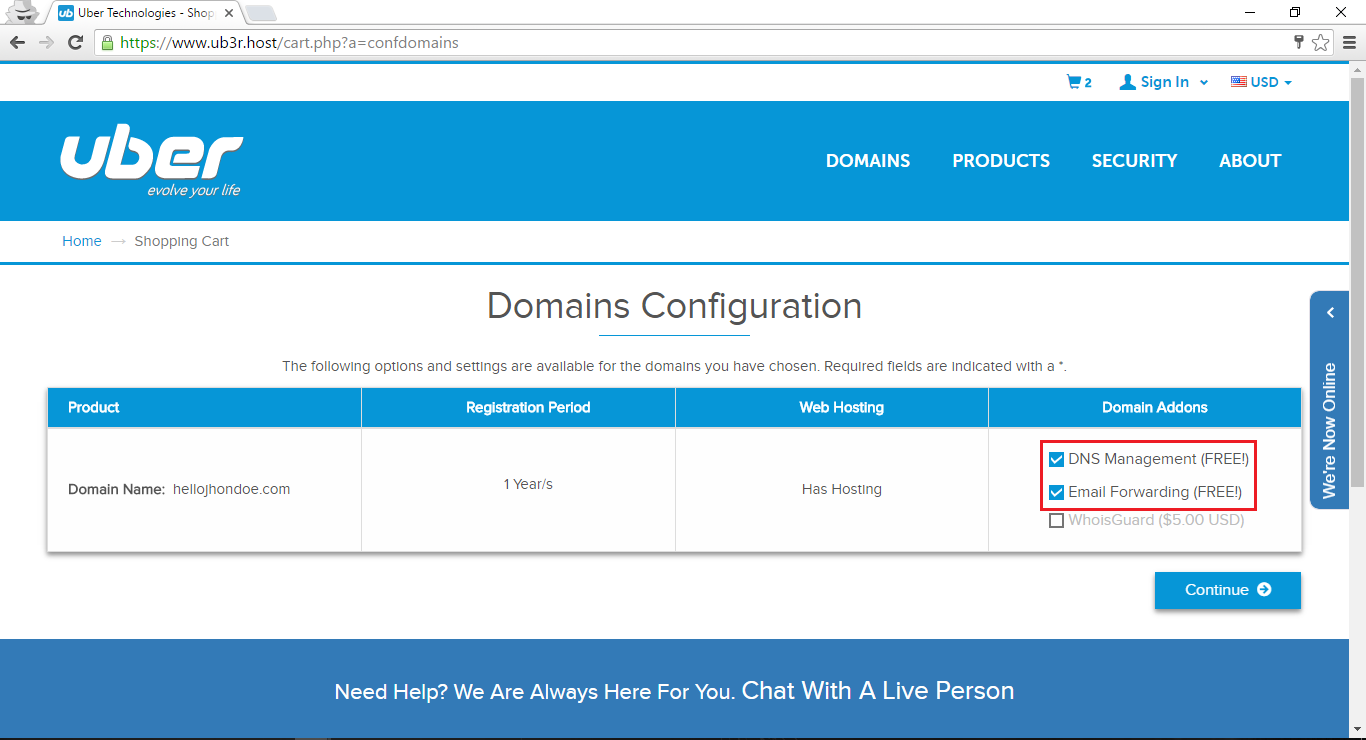Reload the page with refresh icon

pos(75,42)
